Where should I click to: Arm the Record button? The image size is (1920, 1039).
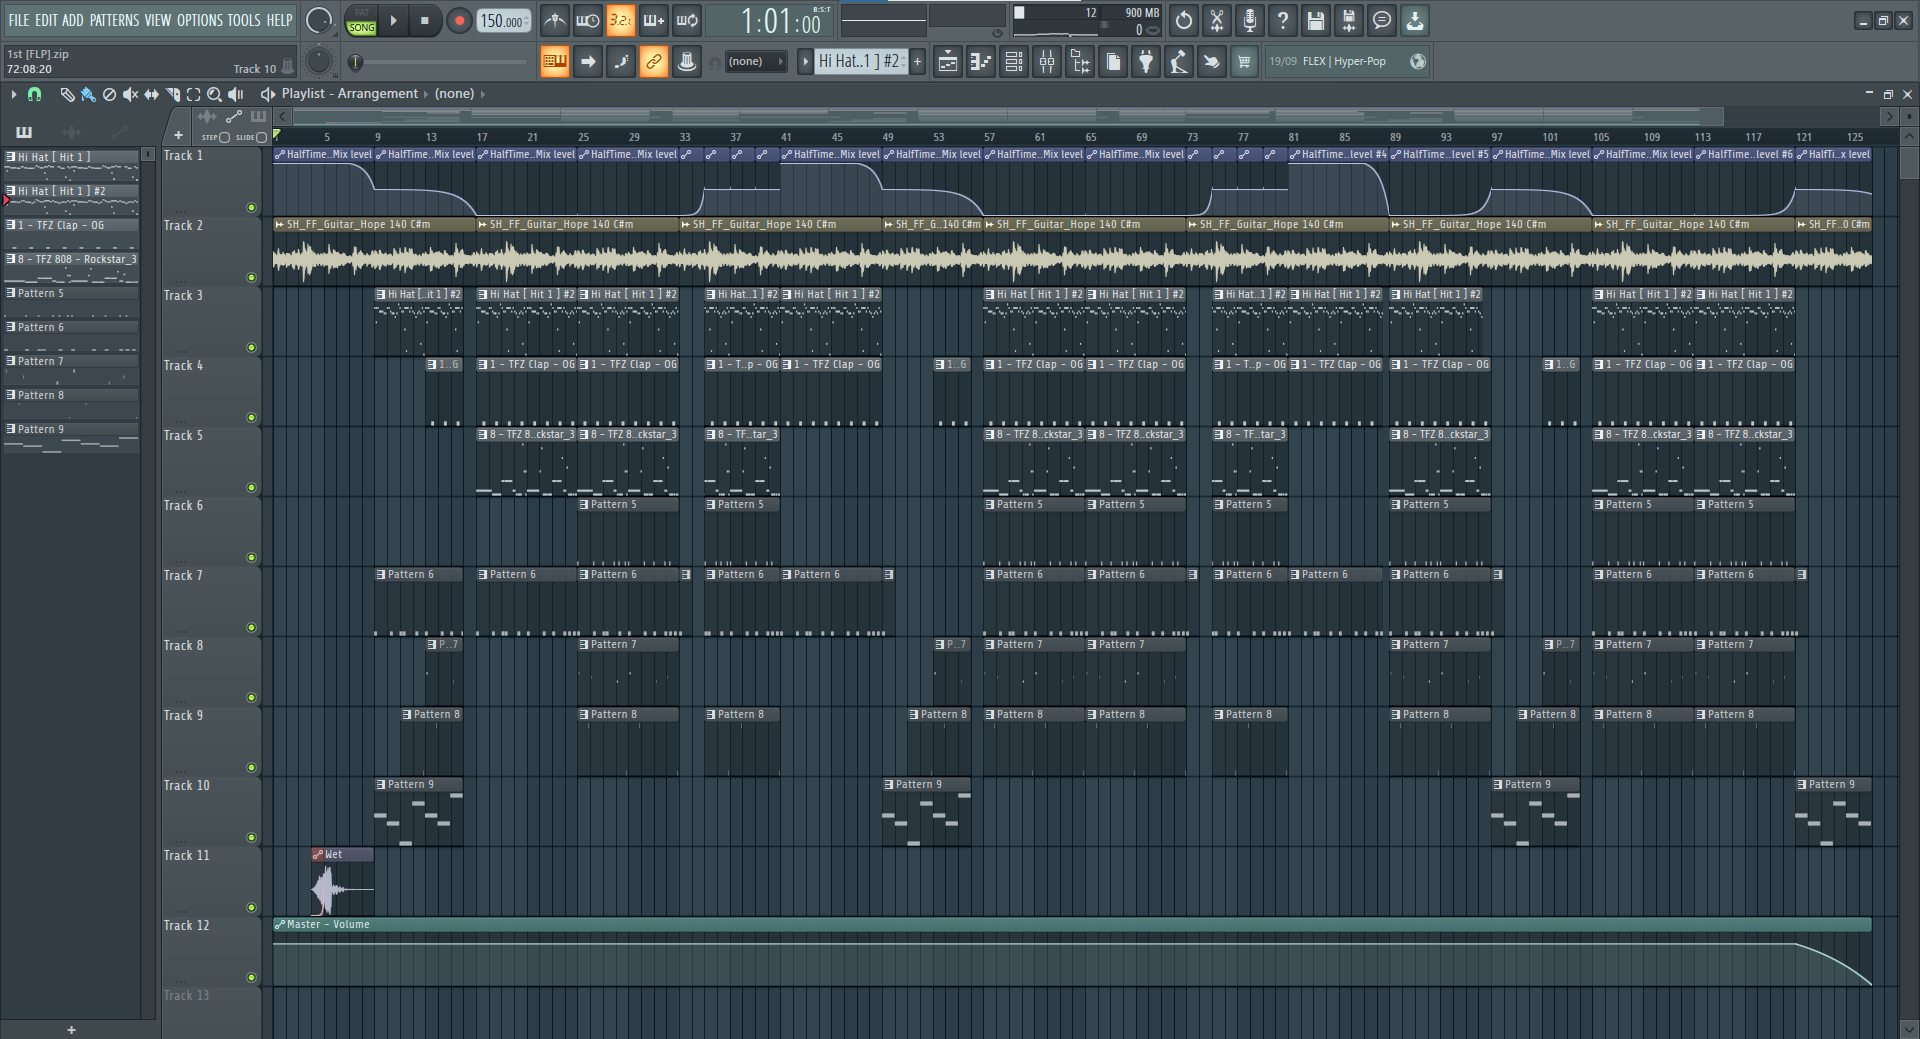pyautogui.click(x=459, y=20)
